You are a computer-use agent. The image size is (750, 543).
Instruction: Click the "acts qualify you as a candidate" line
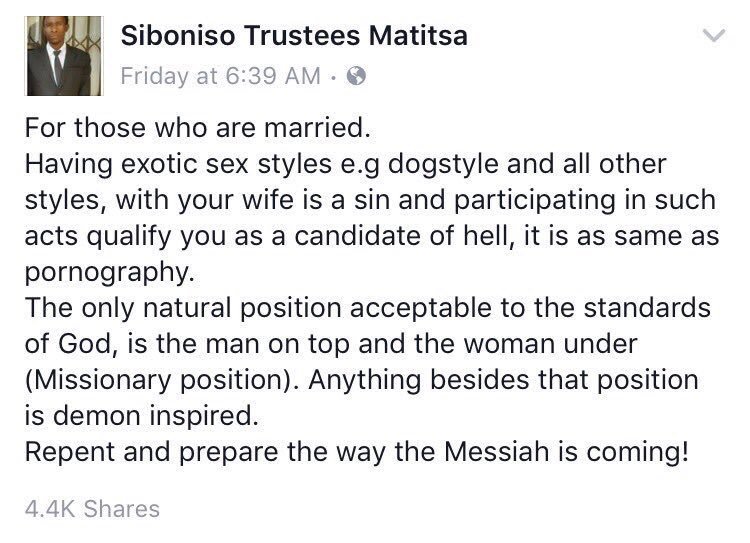pos(372,236)
